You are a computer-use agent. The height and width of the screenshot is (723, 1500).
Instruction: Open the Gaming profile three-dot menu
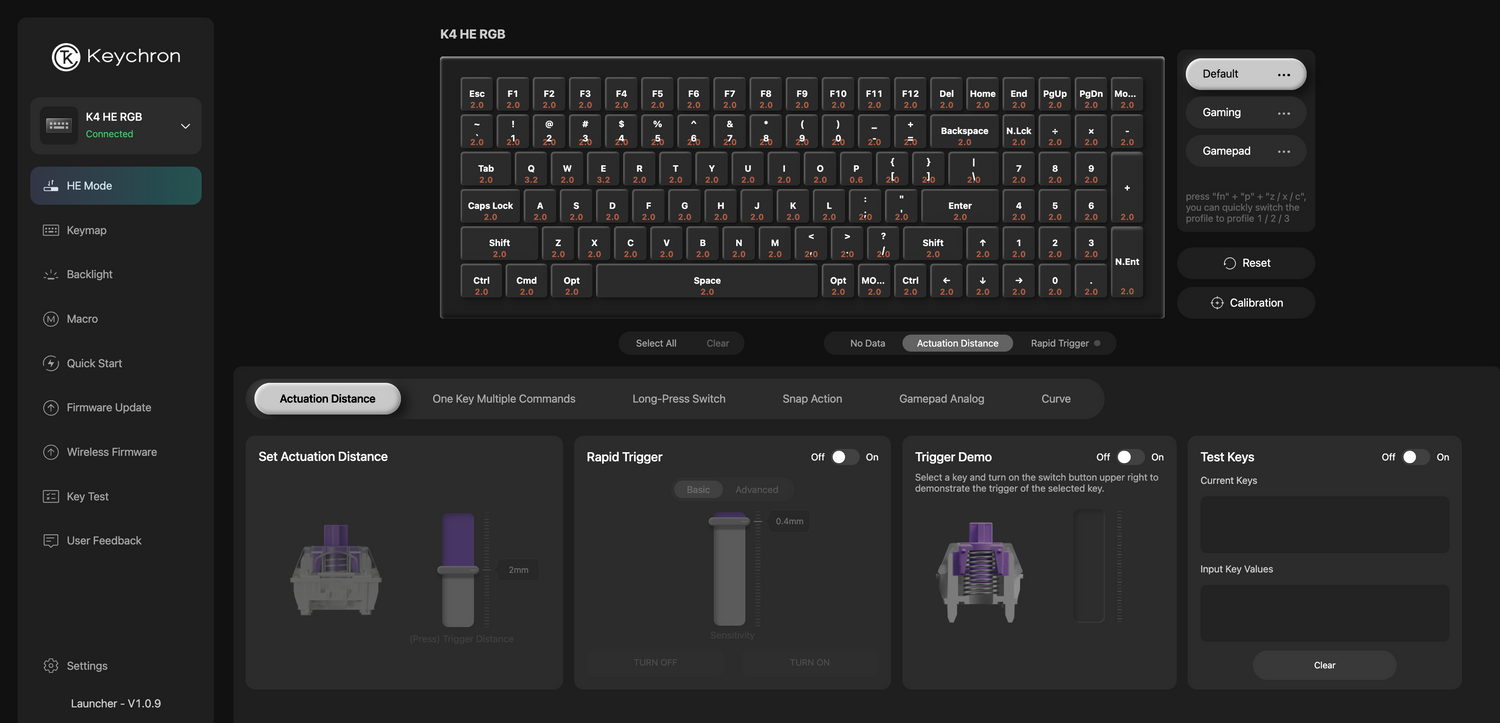(1284, 113)
